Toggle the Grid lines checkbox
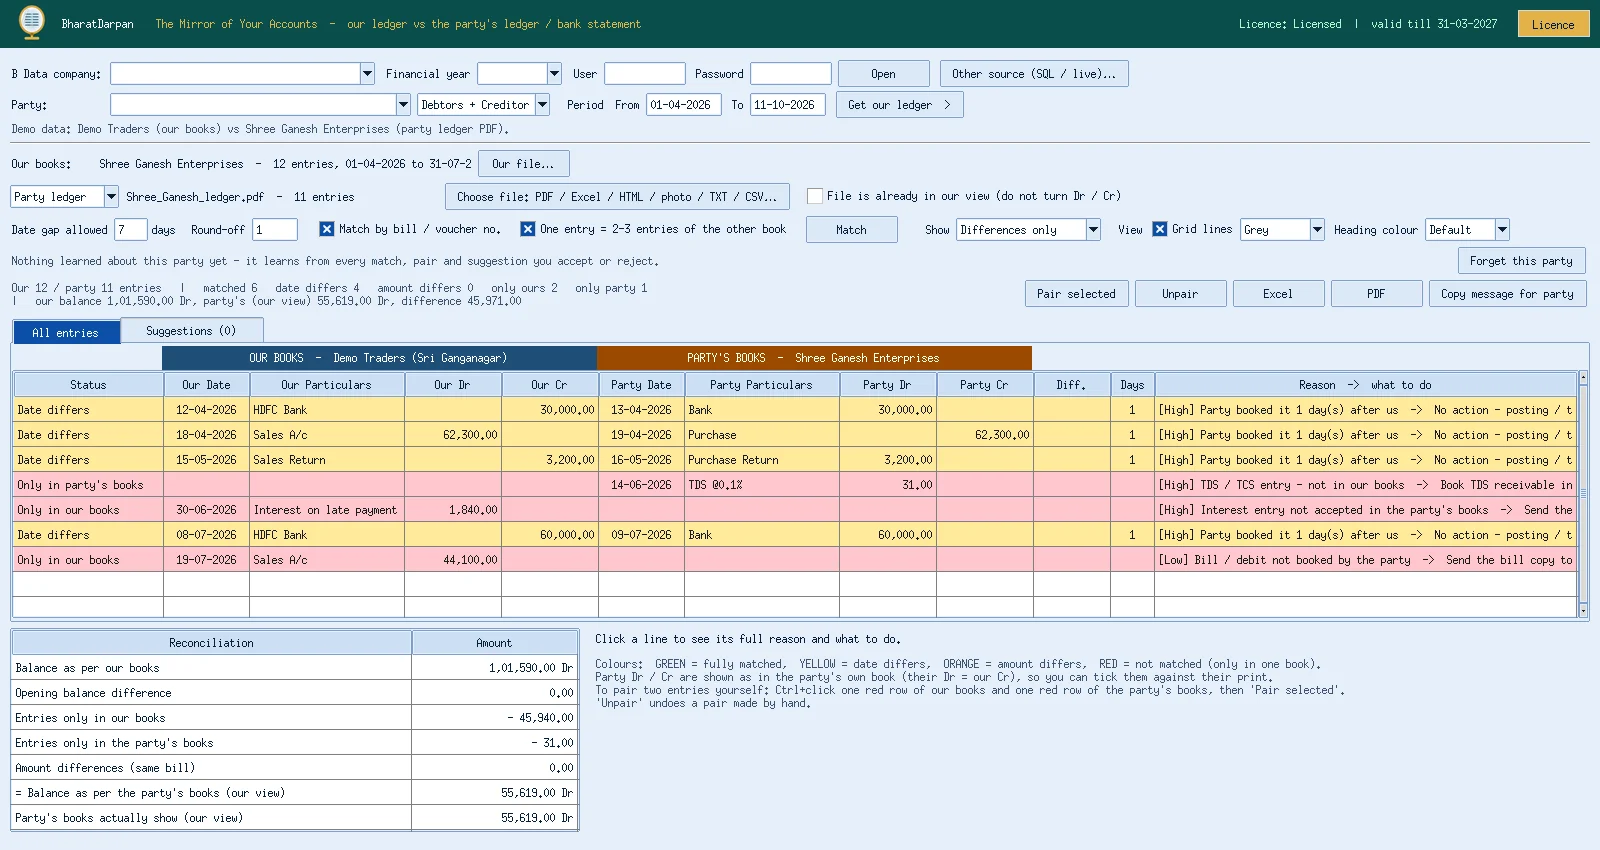 (1160, 229)
